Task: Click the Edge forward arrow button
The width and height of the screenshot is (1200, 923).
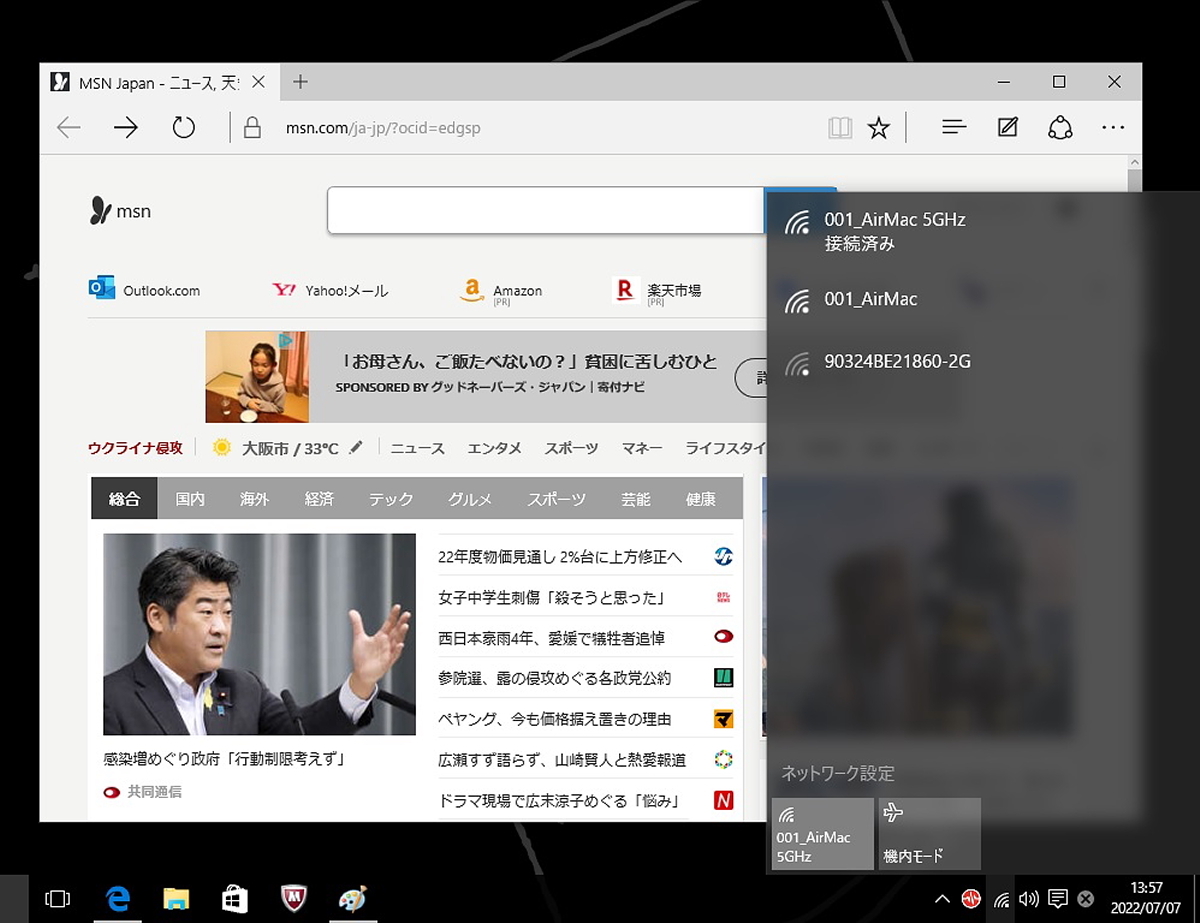Action: tap(125, 127)
